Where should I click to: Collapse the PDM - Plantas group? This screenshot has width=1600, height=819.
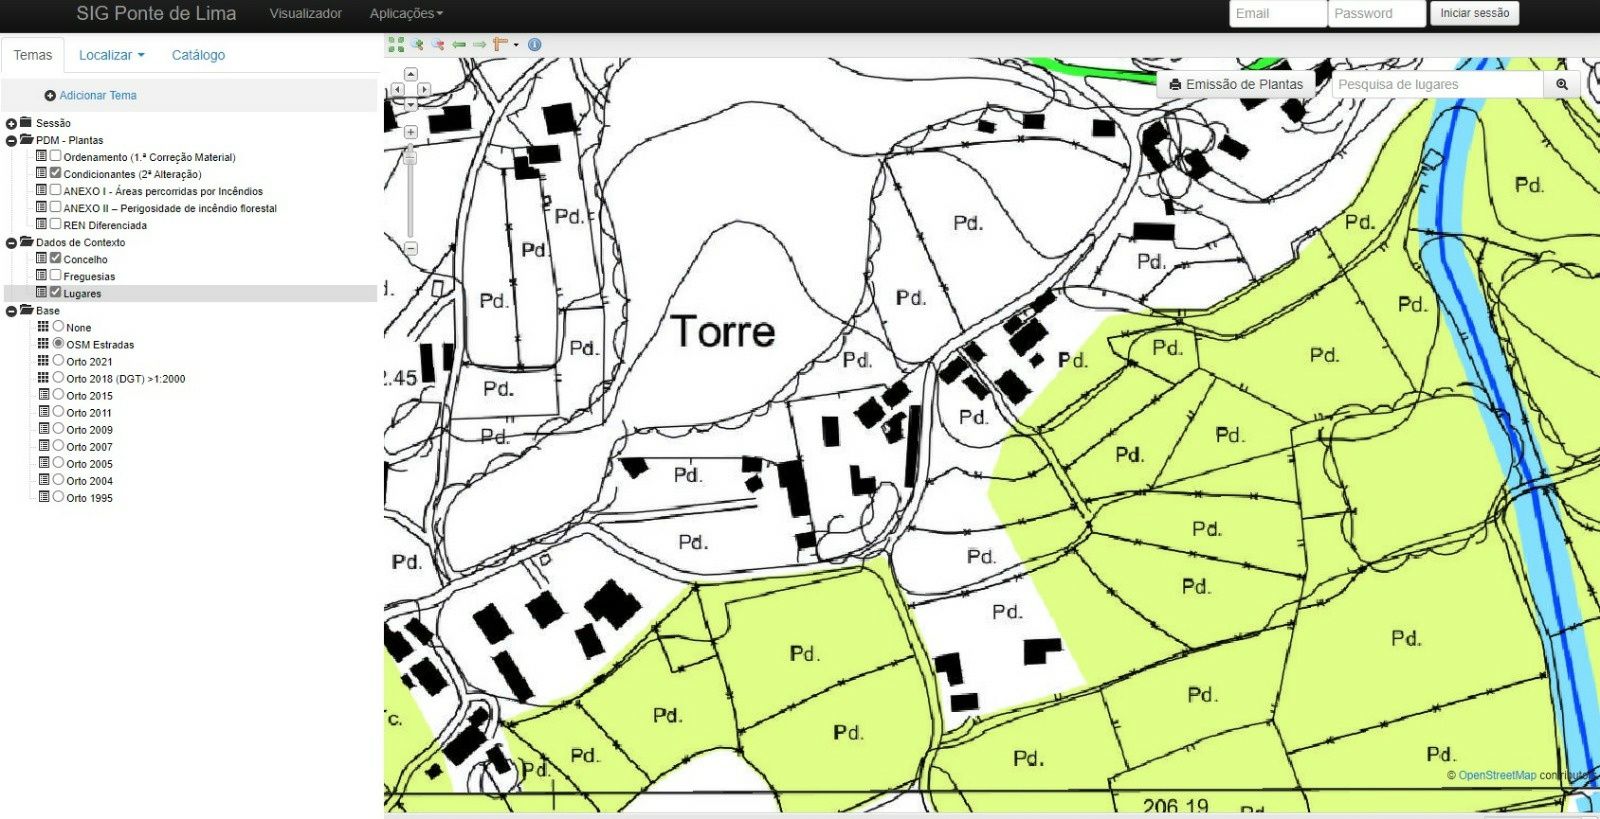[x=12, y=141]
